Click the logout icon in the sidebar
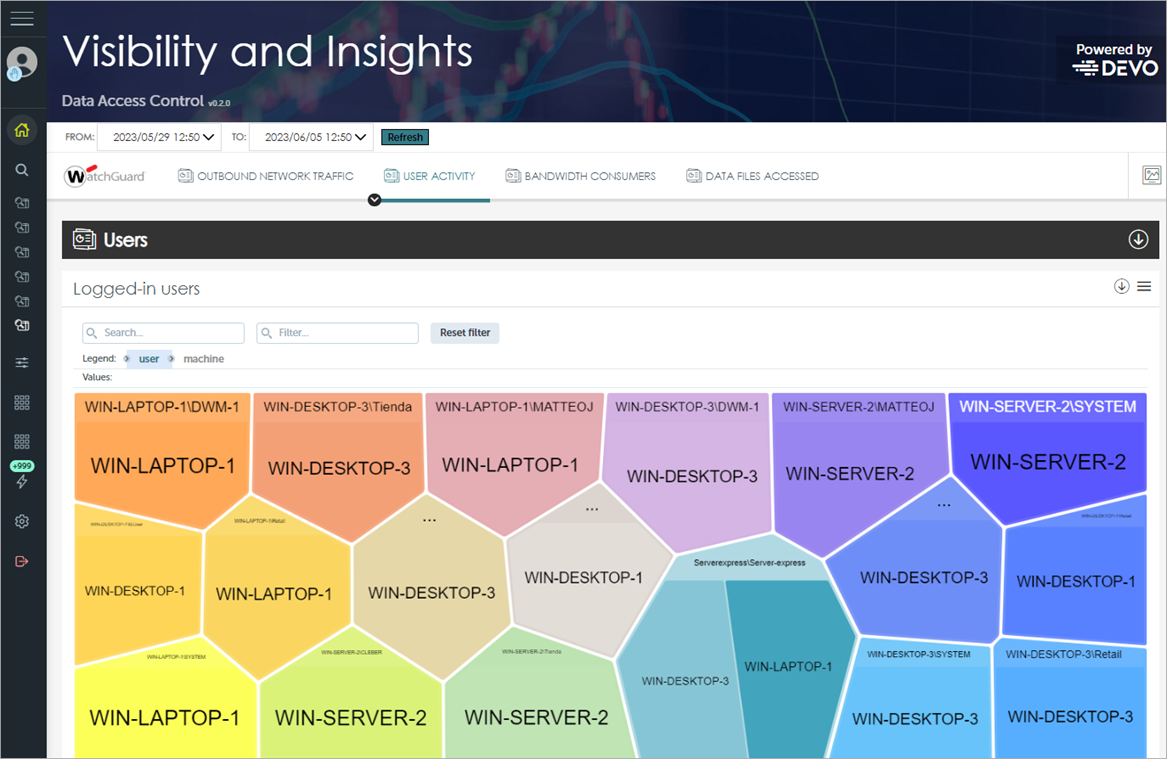Screen dimensions: 1167x759 21,561
